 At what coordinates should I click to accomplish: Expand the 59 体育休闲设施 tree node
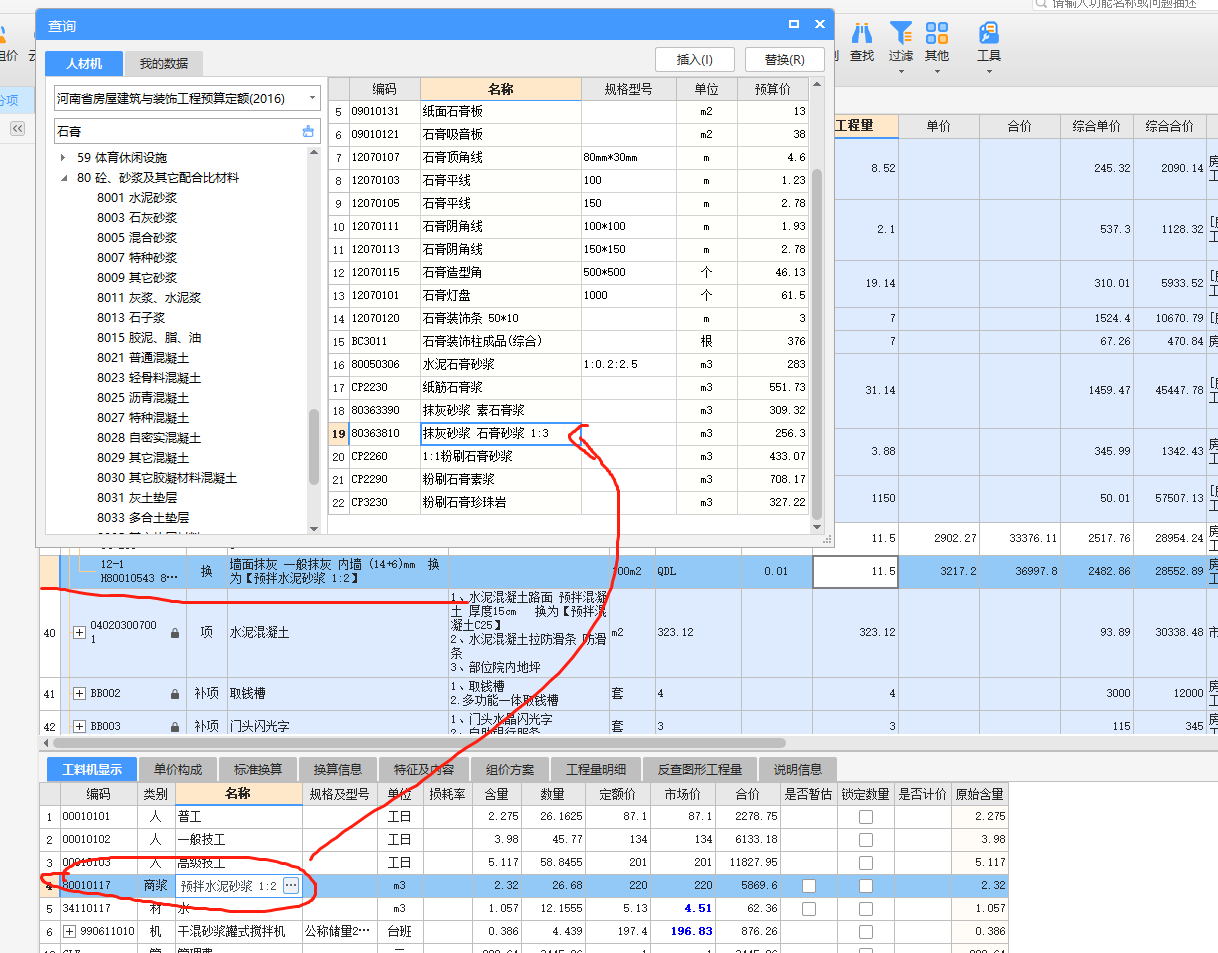pyautogui.click(x=64, y=158)
